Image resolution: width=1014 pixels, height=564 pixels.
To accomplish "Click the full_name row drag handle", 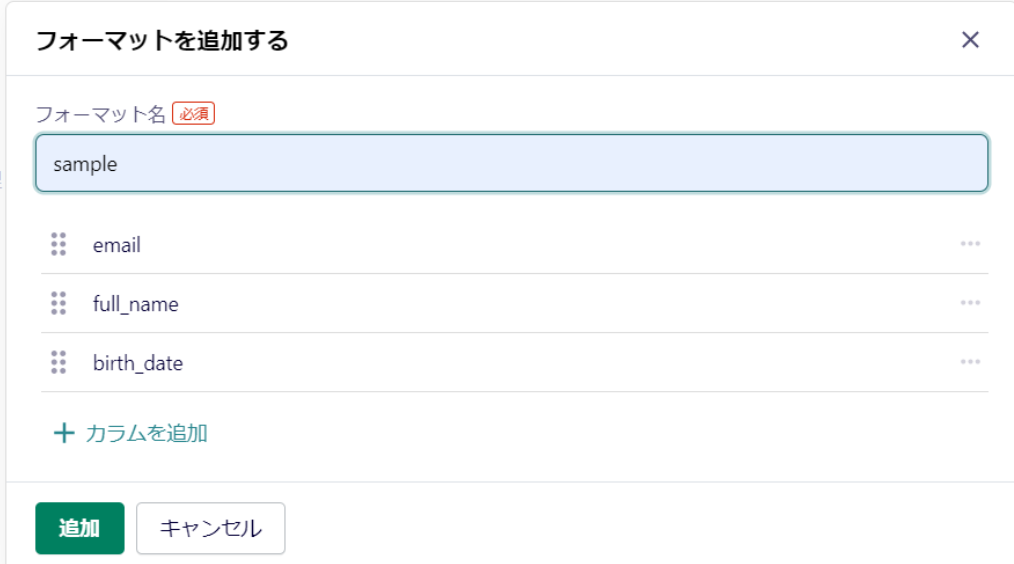I will click(x=58, y=303).
